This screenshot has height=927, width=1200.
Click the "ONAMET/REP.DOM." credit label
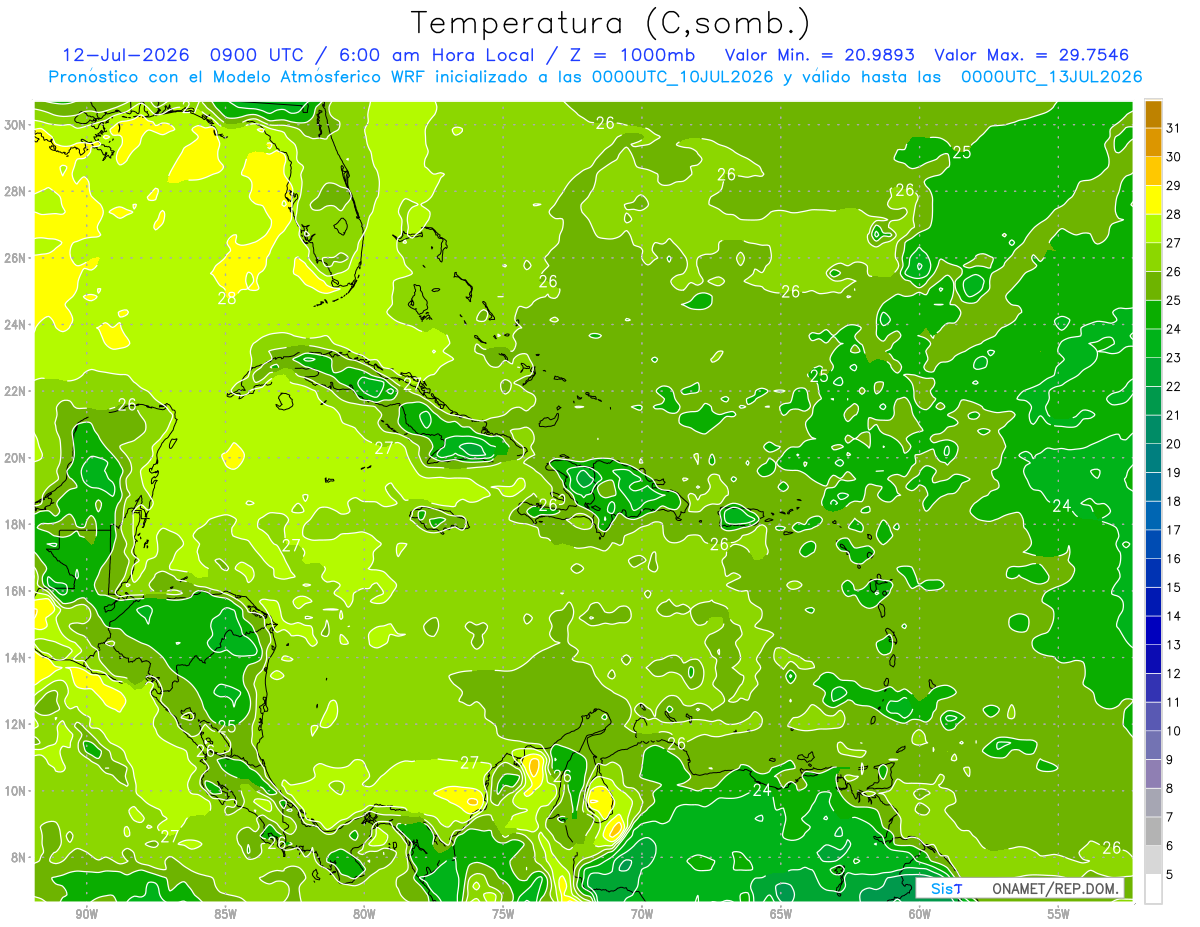pyautogui.click(x=1057, y=888)
